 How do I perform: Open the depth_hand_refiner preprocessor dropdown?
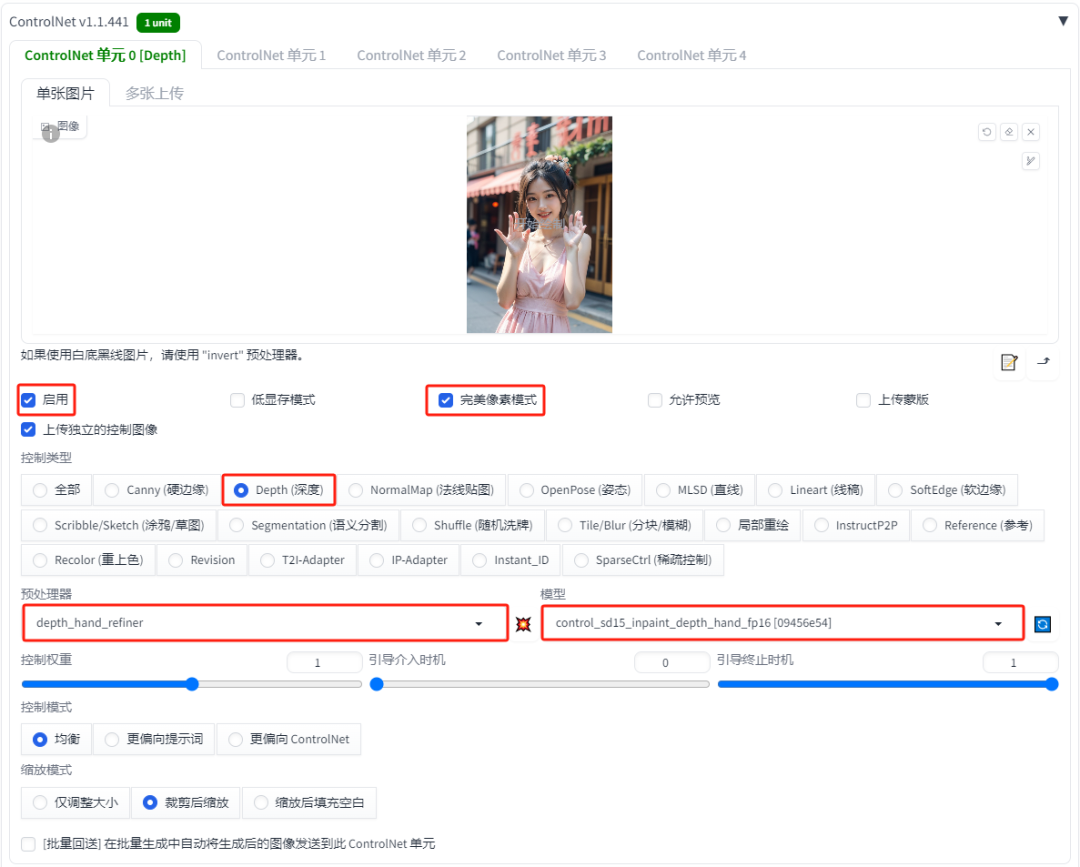tap(265, 623)
